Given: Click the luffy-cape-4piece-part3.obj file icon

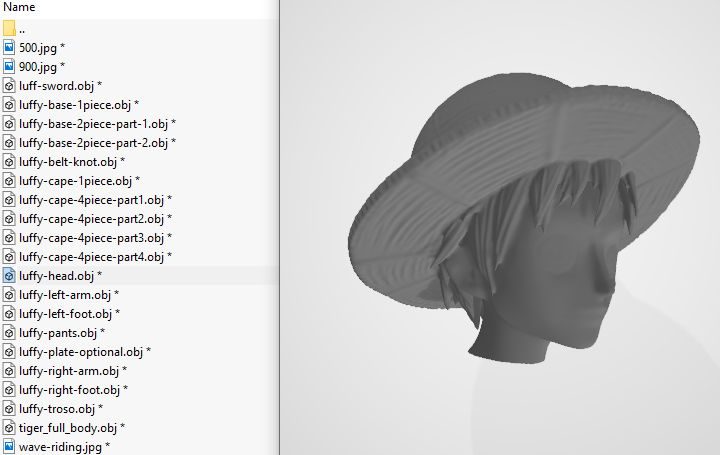Looking at the screenshot, I should click(x=9, y=238).
